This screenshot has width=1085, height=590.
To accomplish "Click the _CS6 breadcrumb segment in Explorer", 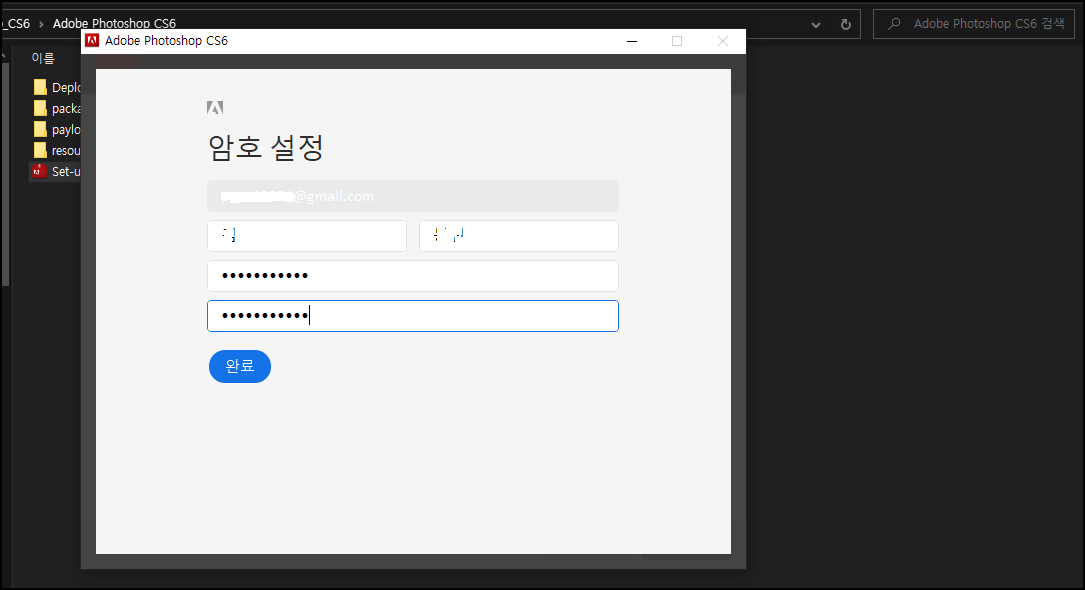I will click(16, 24).
